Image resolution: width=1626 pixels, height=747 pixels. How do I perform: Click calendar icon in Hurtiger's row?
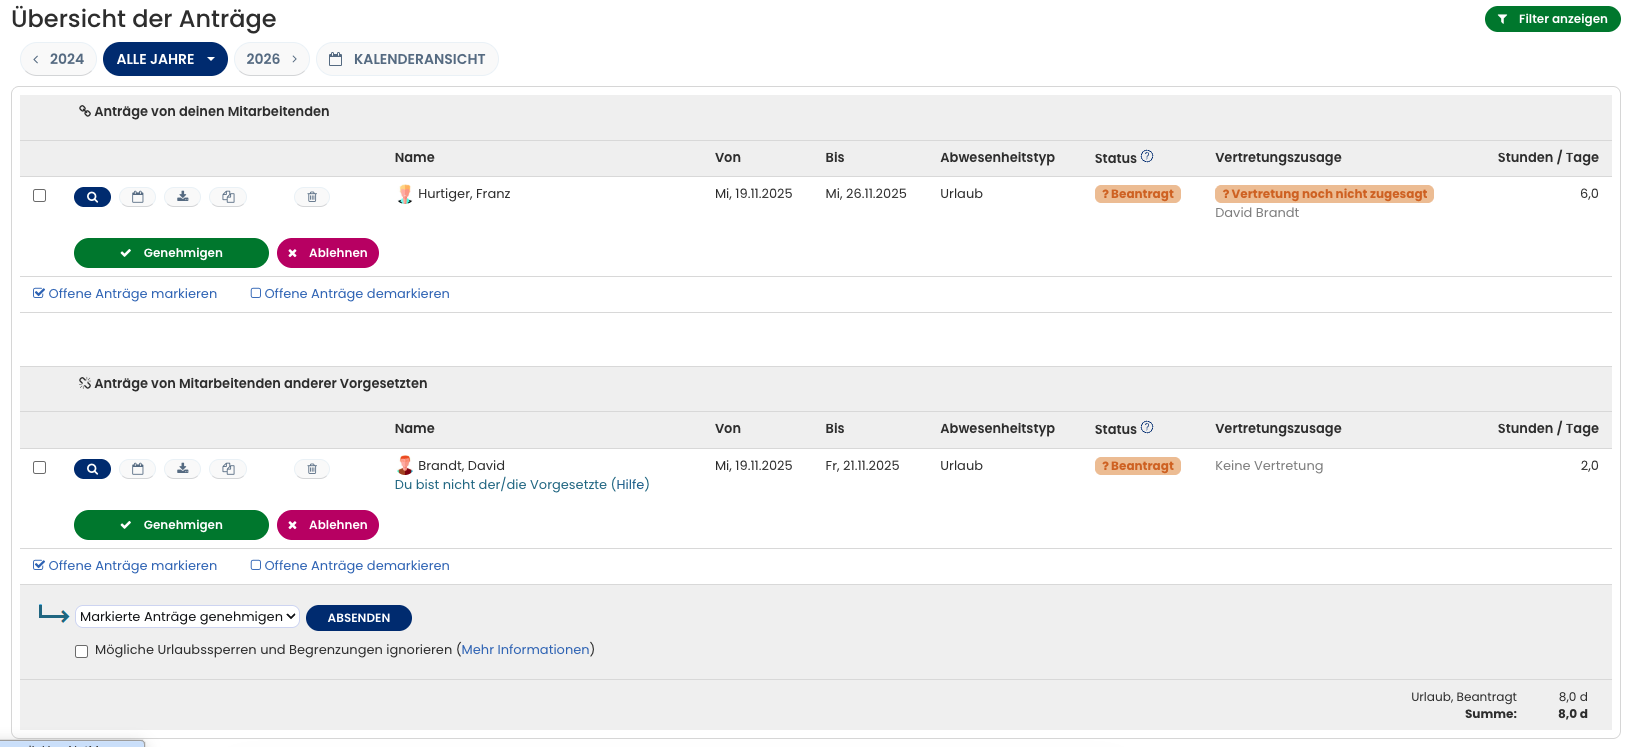pyautogui.click(x=138, y=197)
